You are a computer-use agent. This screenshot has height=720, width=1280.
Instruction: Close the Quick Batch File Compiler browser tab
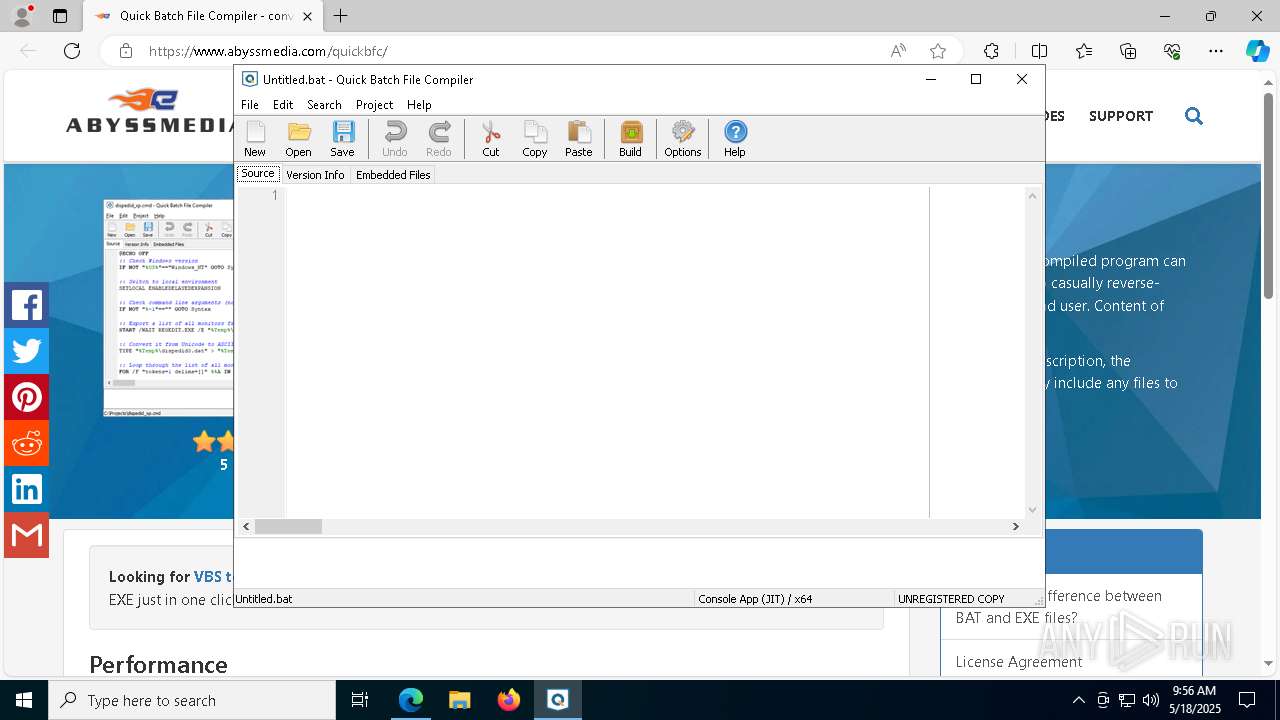pos(307,16)
